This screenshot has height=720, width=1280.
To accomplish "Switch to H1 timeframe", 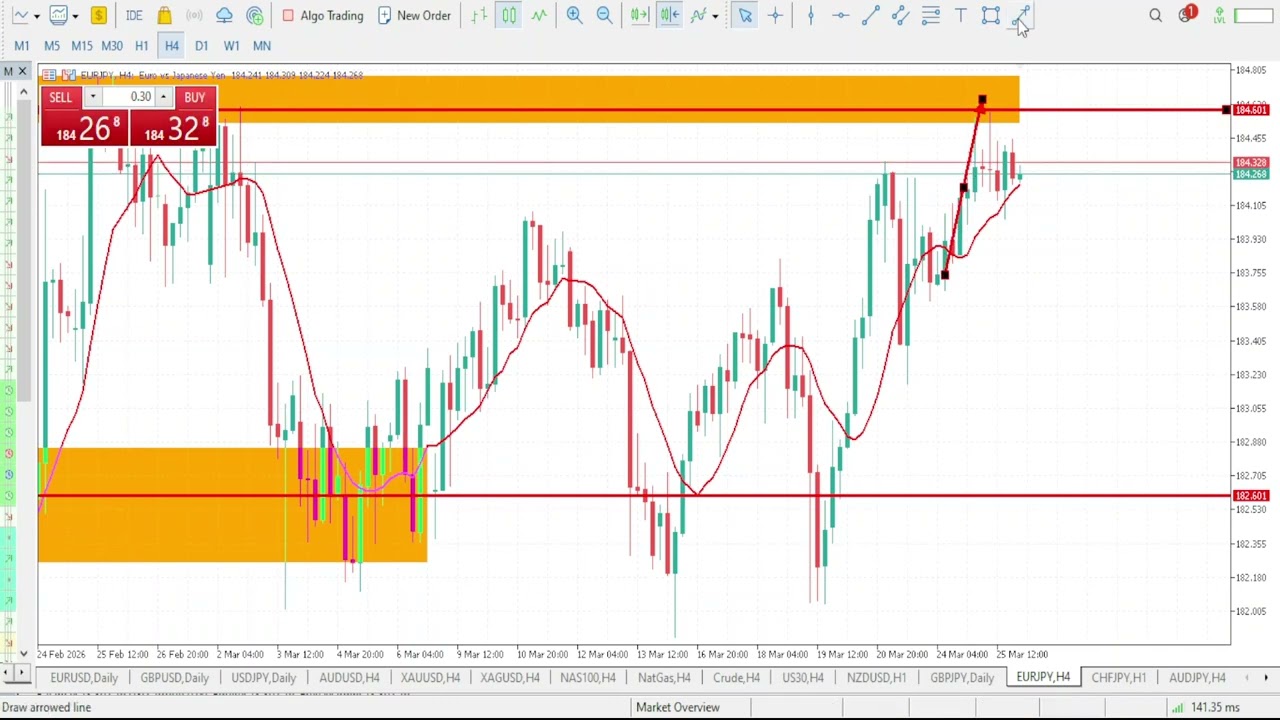I will coord(142,45).
